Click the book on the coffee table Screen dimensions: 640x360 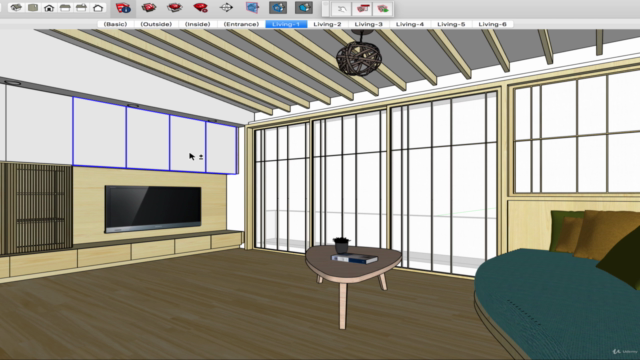(354, 258)
